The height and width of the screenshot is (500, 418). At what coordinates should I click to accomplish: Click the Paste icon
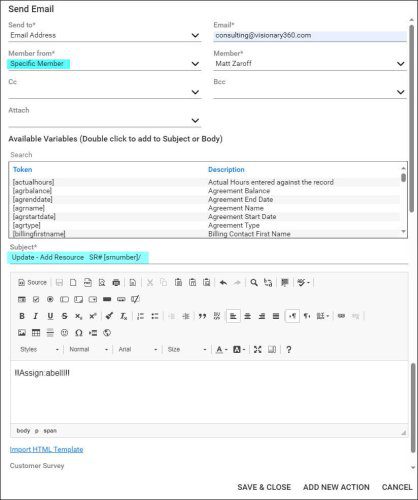pos(178,283)
